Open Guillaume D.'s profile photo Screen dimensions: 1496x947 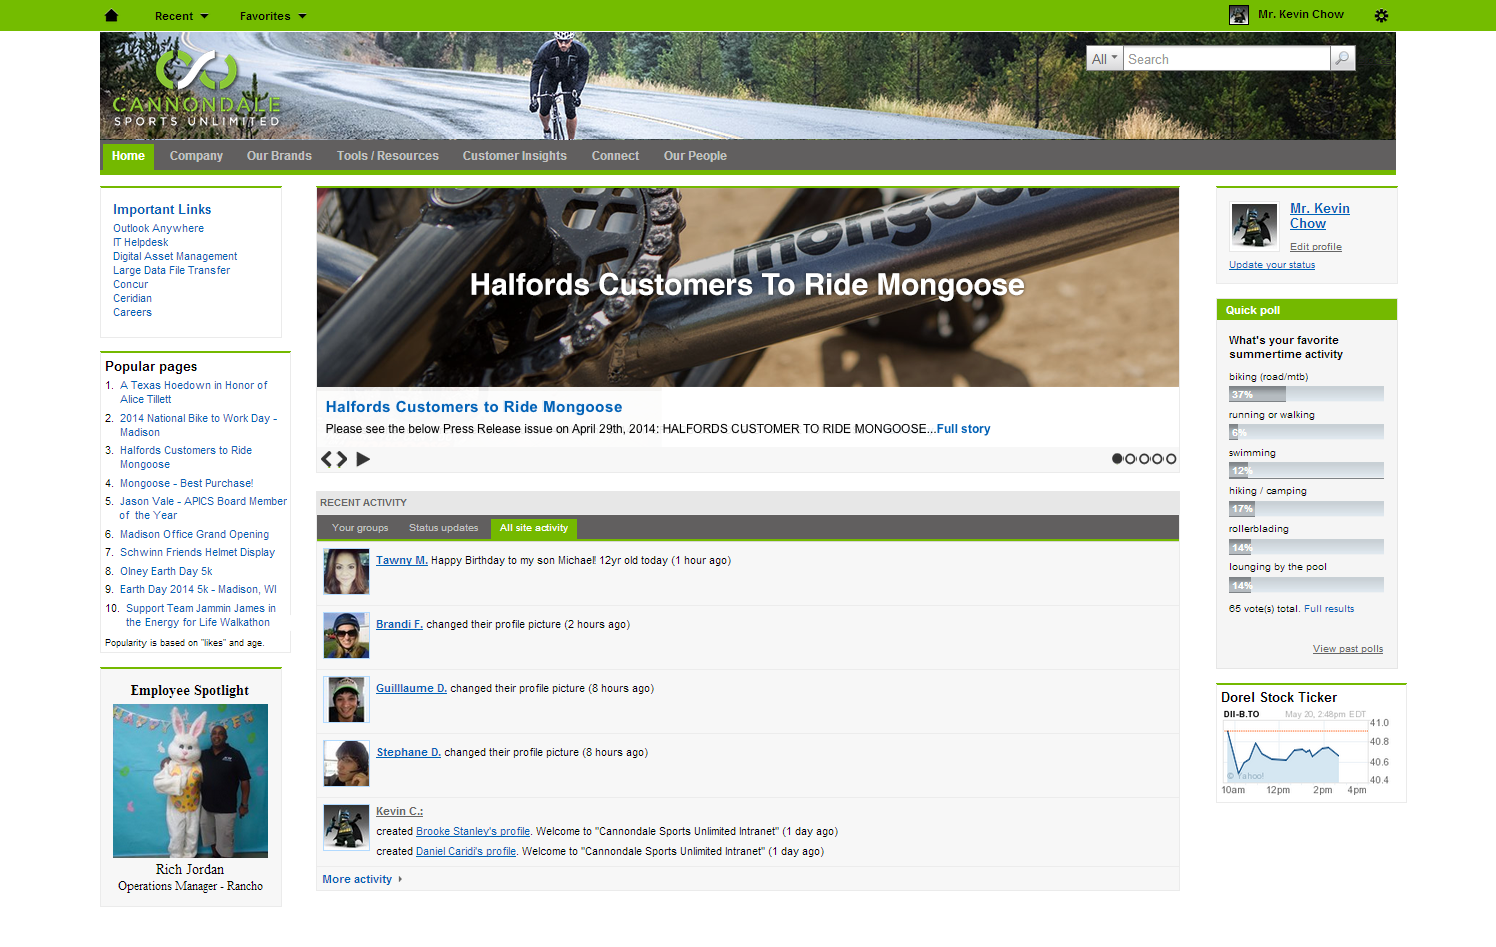pyautogui.click(x=346, y=700)
